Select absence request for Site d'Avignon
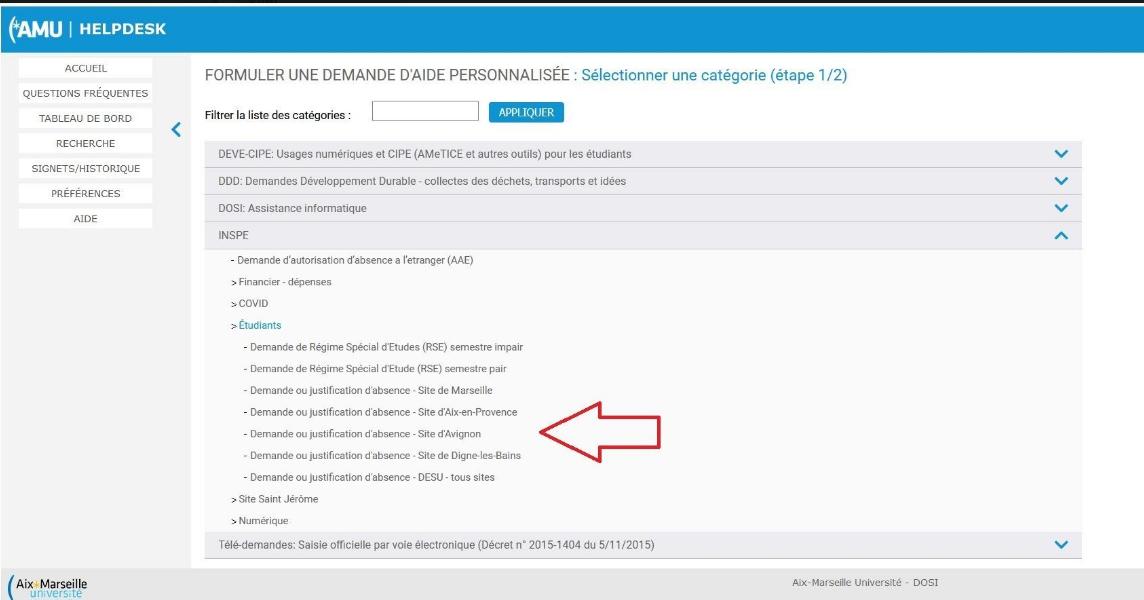 pos(365,434)
